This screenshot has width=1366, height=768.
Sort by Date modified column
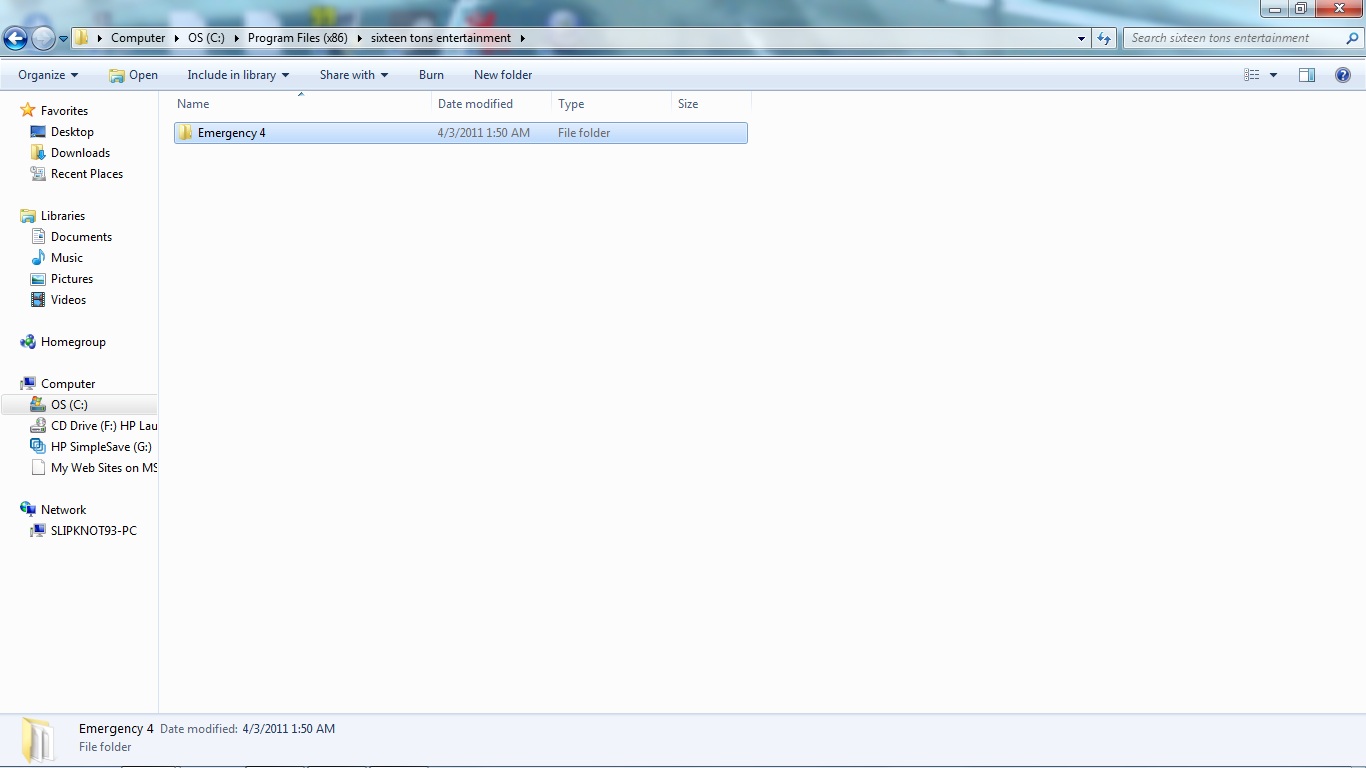(x=491, y=104)
